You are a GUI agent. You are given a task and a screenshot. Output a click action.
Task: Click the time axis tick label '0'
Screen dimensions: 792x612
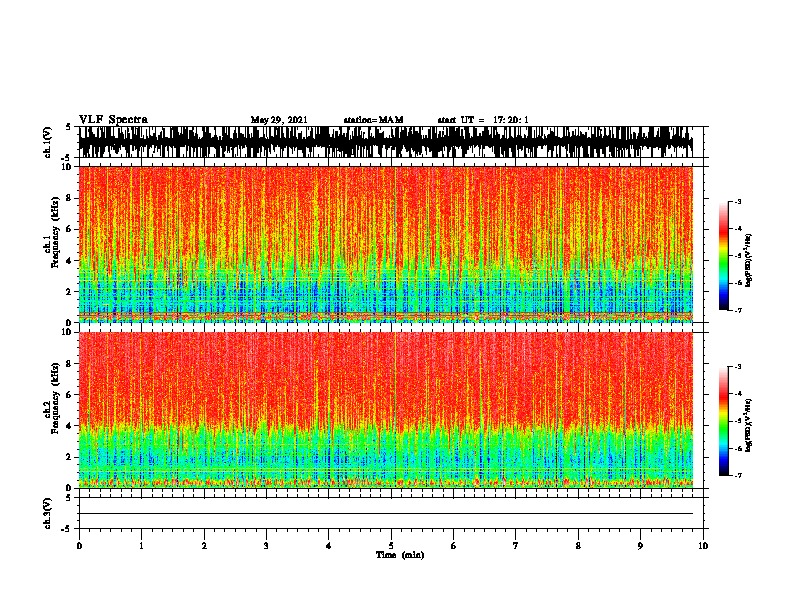(79, 546)
